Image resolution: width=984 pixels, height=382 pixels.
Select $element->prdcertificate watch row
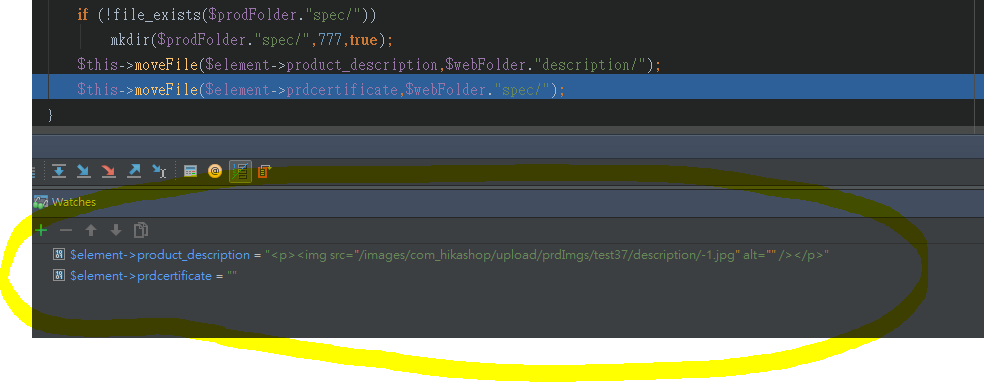pos(508,275)
